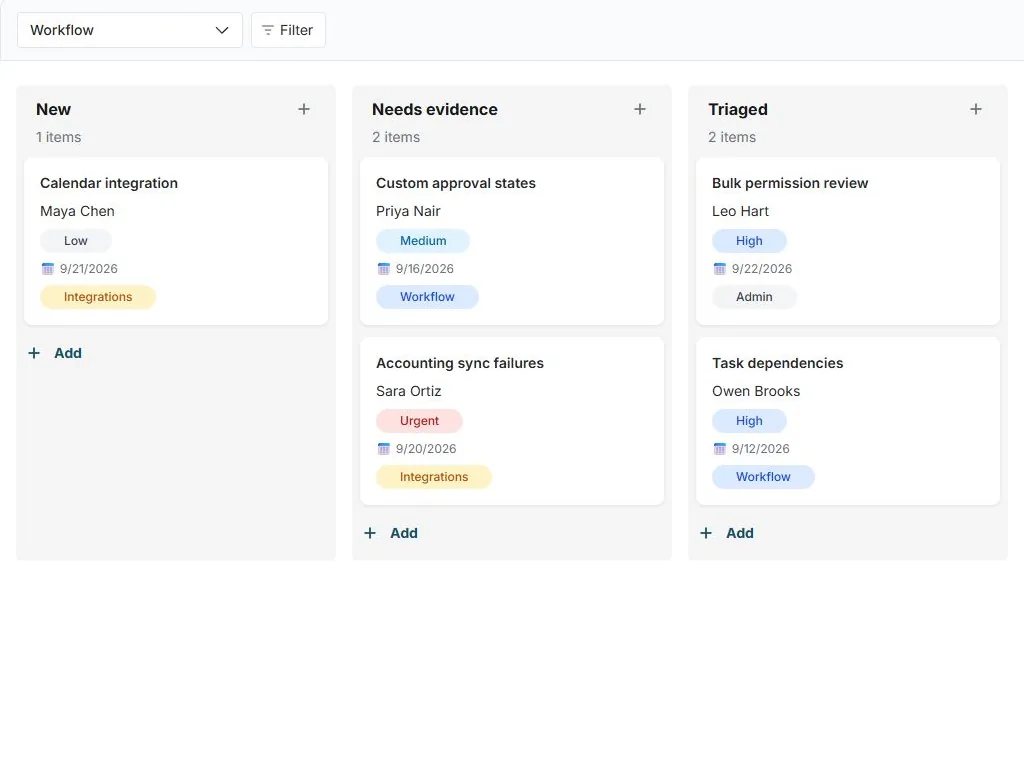Open the Workflow dropdown selector

point(129,30)
